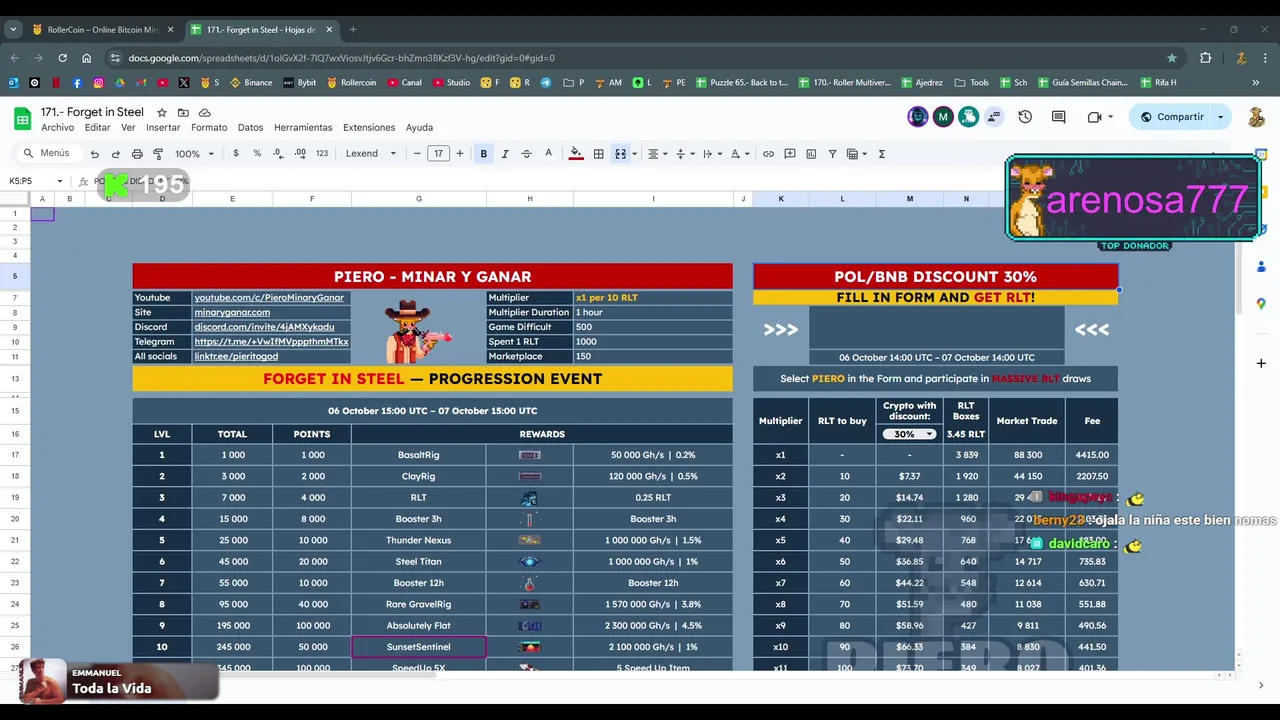The height and width of the screenshot is (720, 1280).
Task: Open the Extensiones menu
Action: coord(369,128)
